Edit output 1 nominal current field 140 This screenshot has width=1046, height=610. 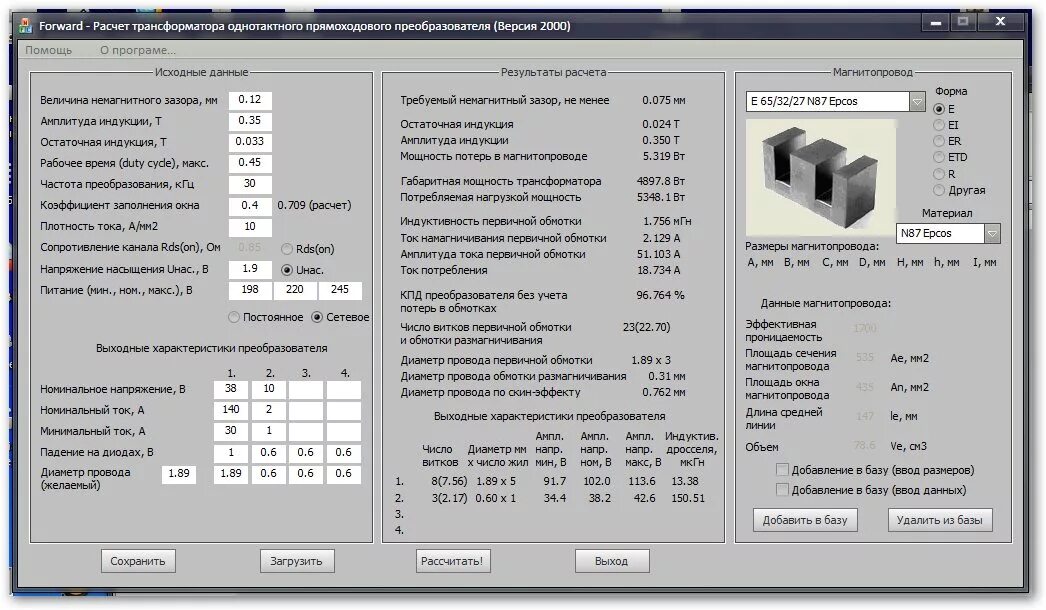231,410
